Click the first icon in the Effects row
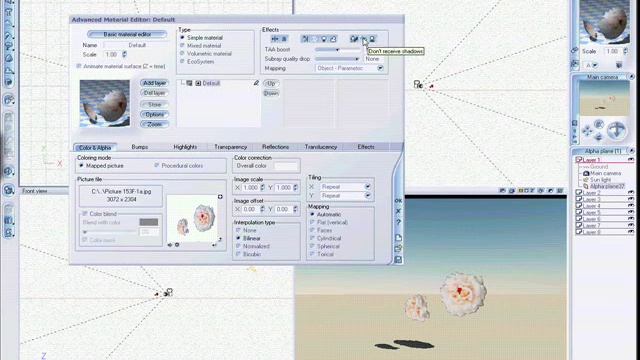The image size is (640, 360). [275, 39]
